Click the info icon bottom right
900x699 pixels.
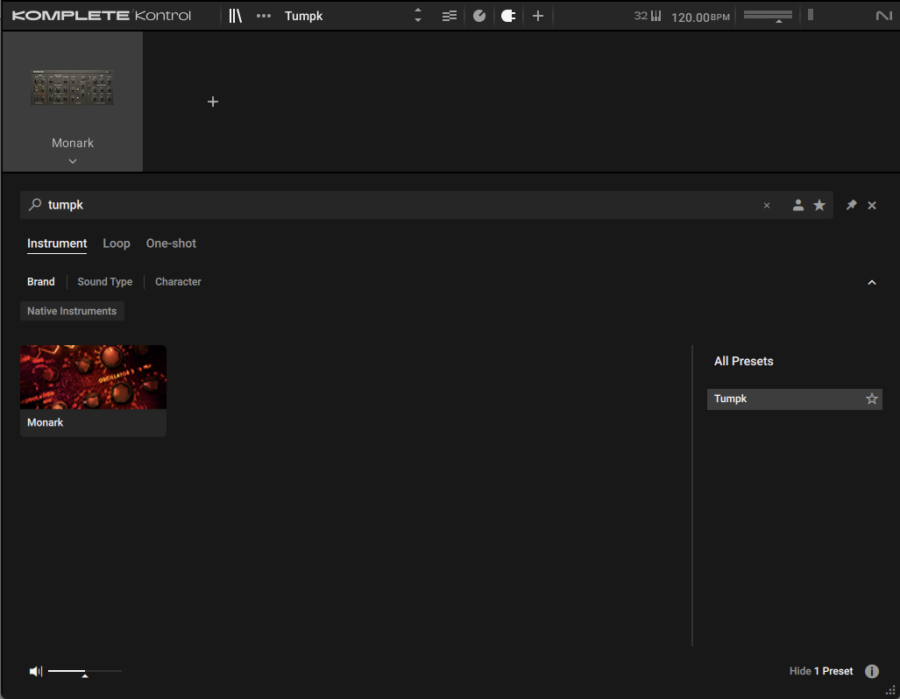871,671
